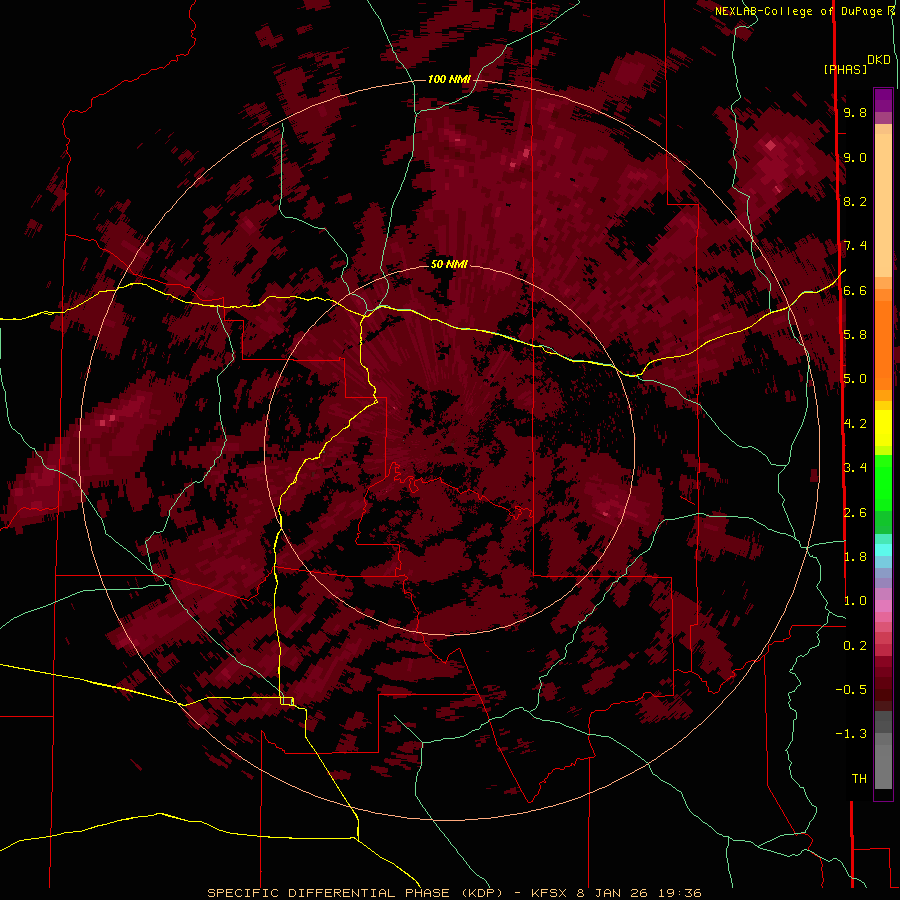The height and width of the screenshot is (900, 900).
Task: Click the 2.6 value on the scale
Action: 855,513
